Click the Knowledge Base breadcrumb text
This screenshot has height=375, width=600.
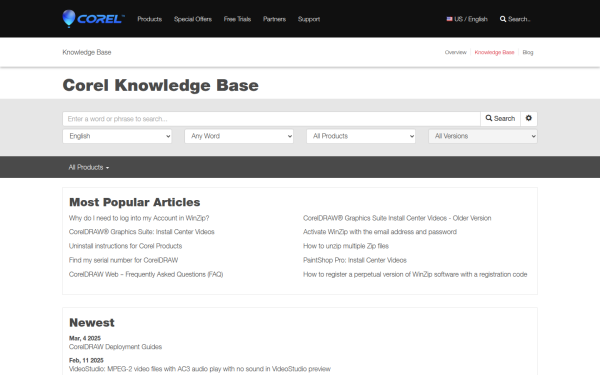pos(87,52)
